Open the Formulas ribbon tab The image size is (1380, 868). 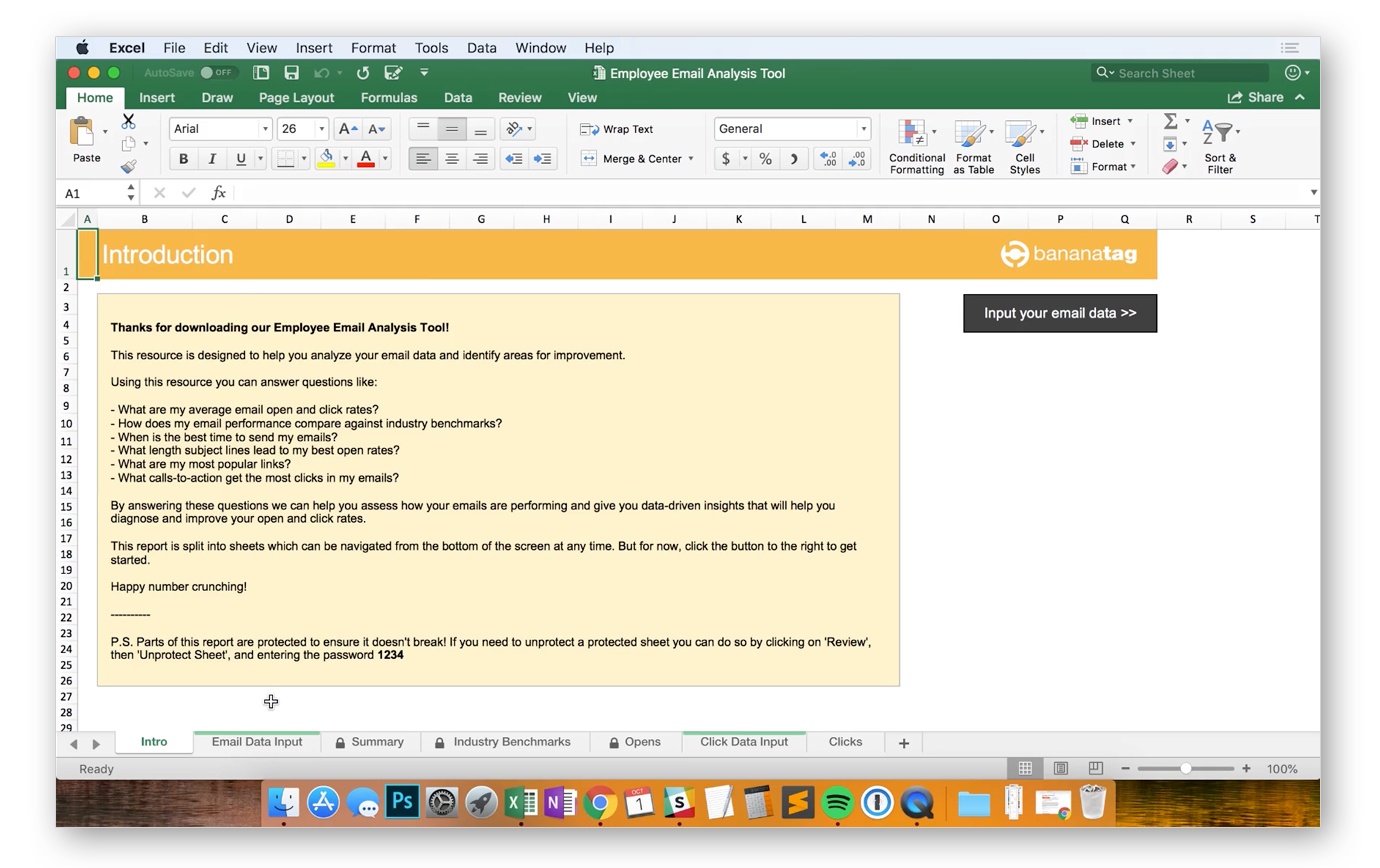click(x=389, y=98)
